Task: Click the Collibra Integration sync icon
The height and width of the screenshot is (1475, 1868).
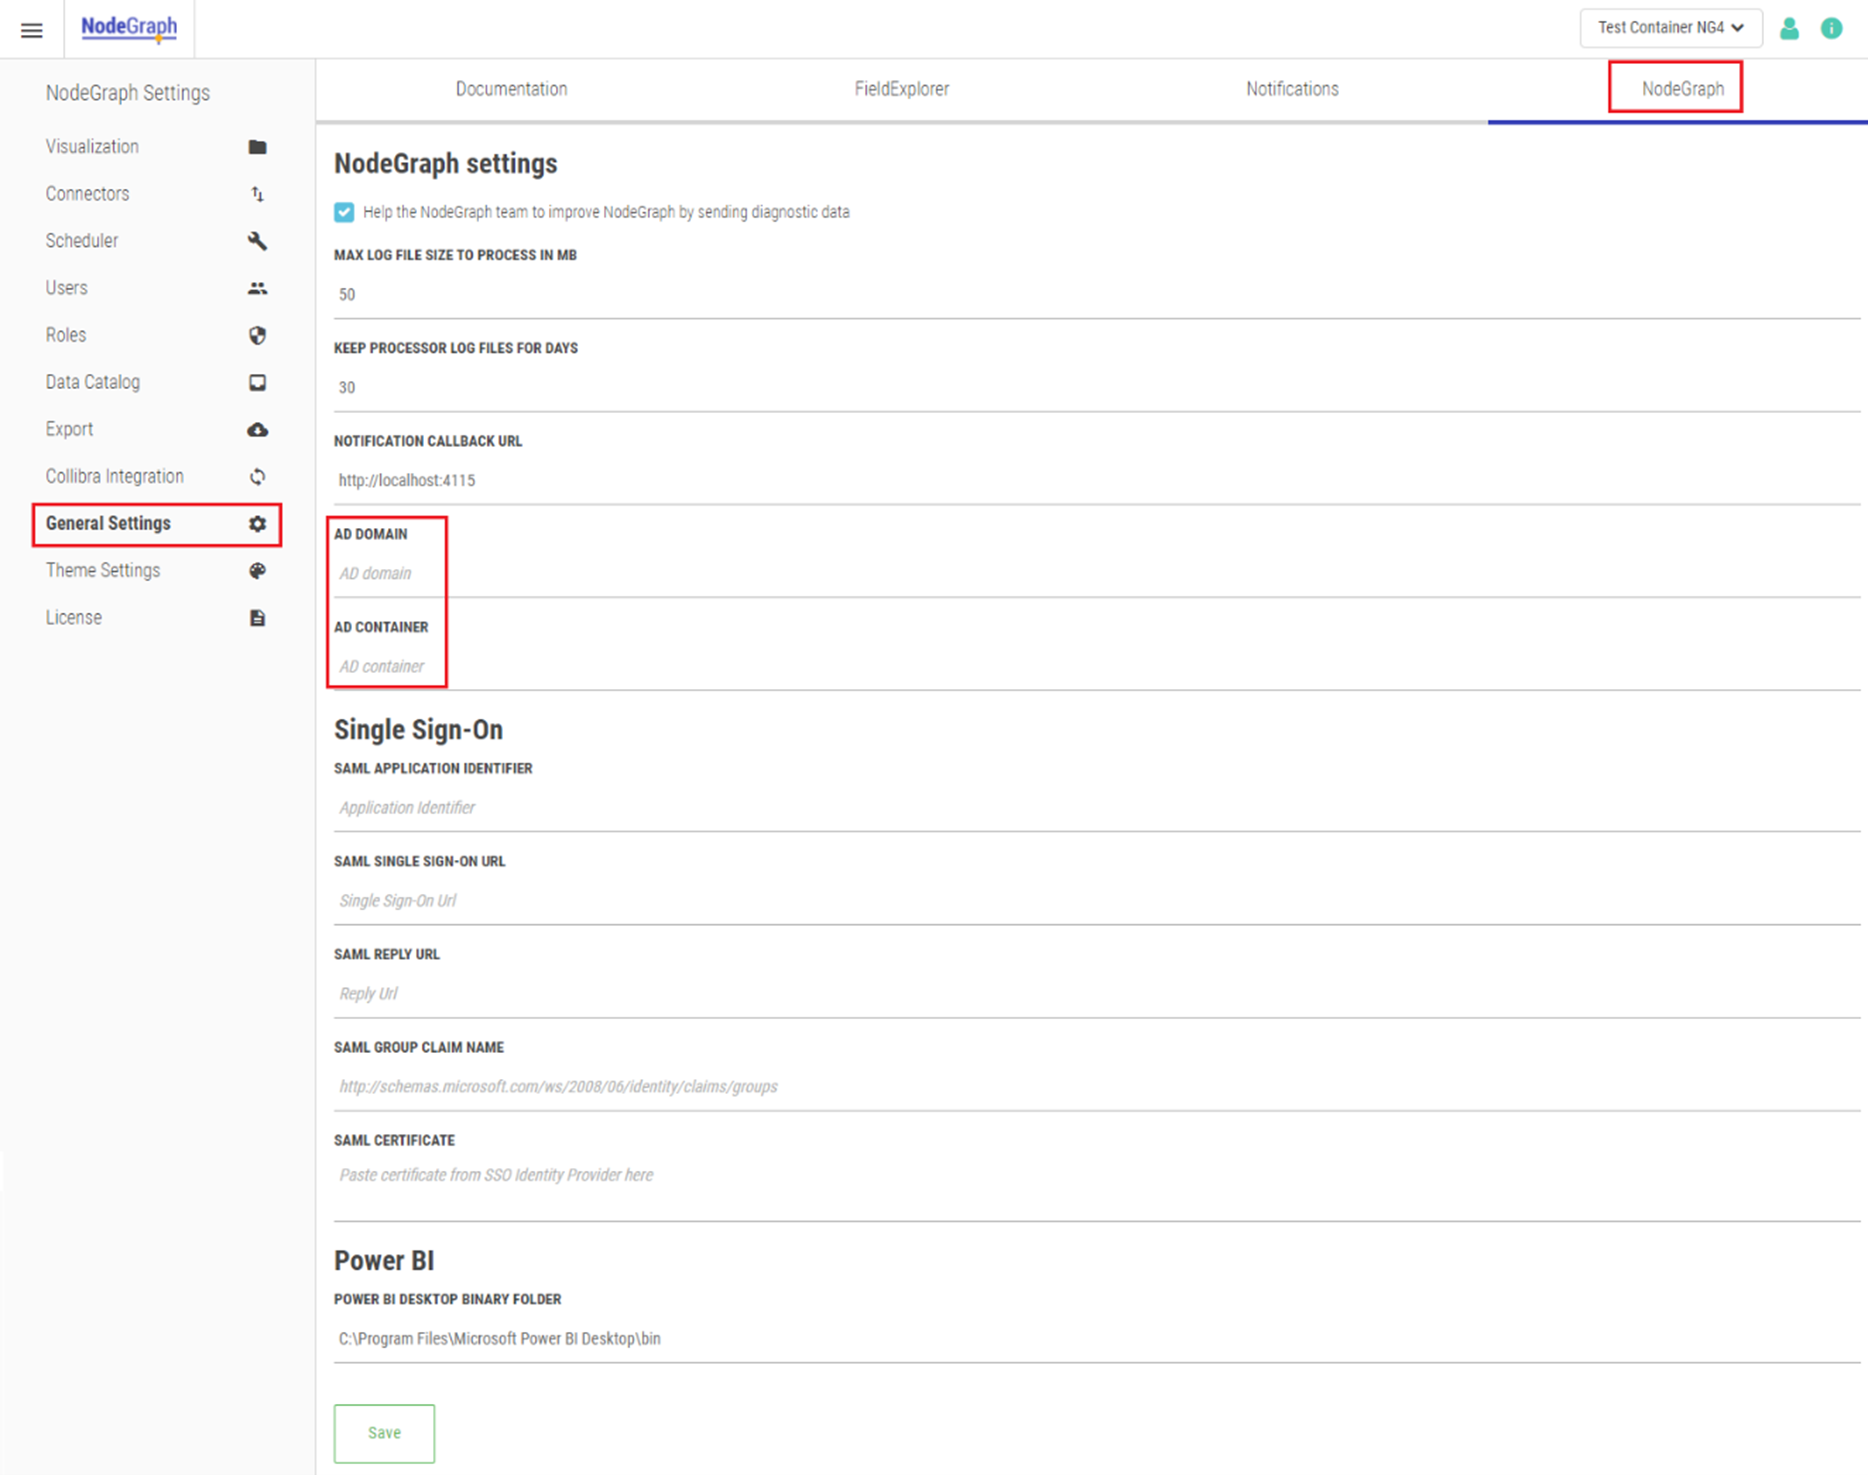Action: [x=257, y=477]
